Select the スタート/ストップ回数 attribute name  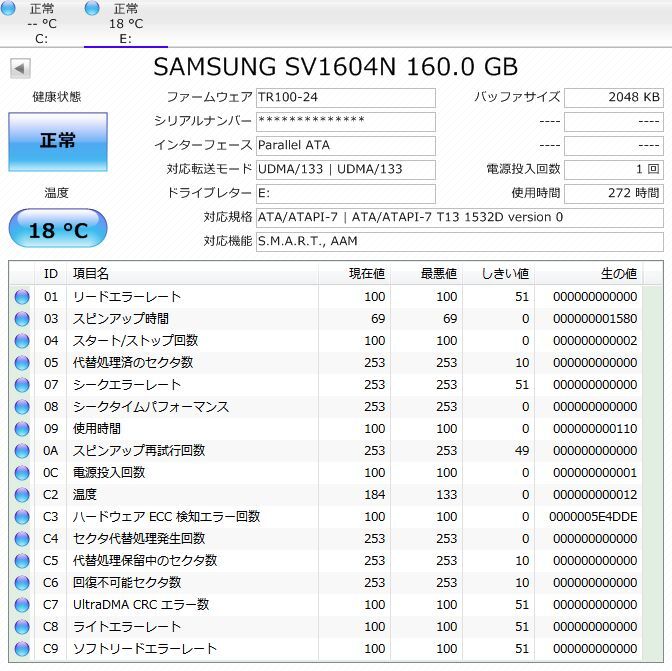coord(135,341)
